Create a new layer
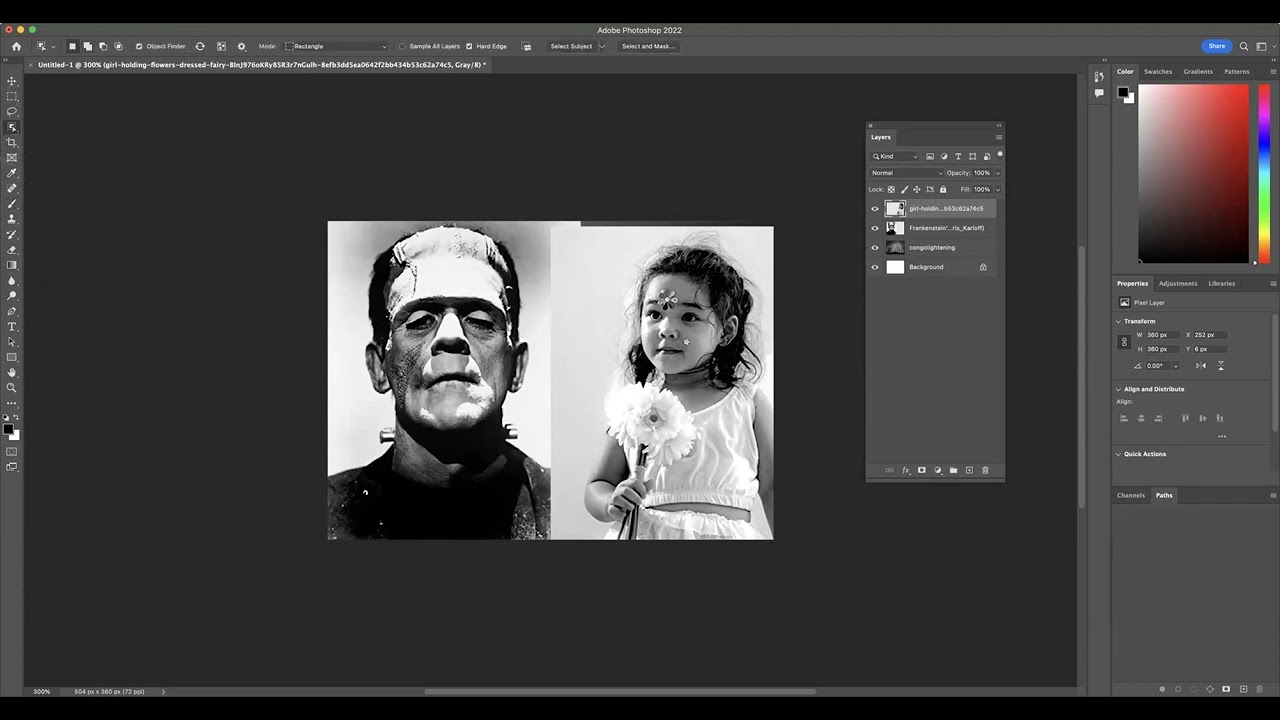This screenshot has height=720, width=1280. [969, 470]
